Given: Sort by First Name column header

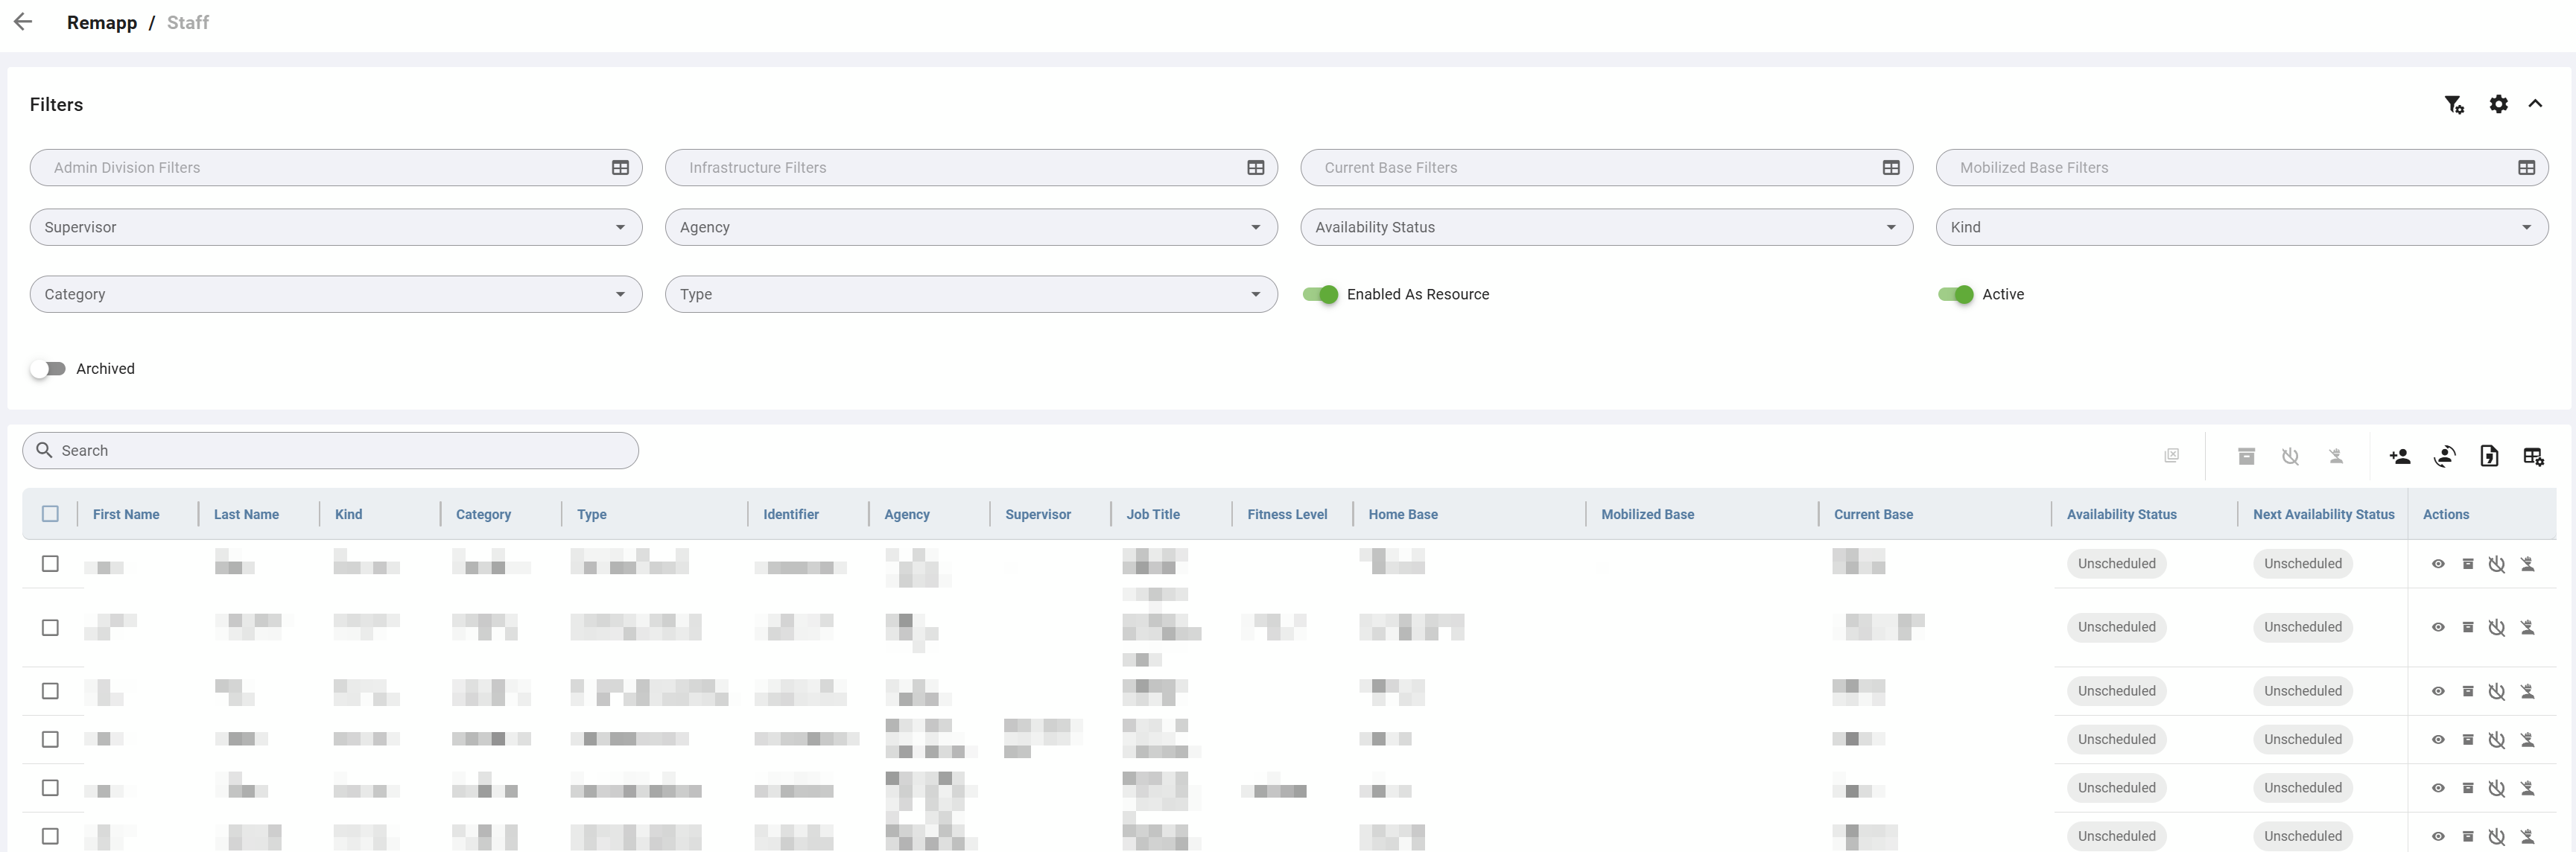Looking at the screenshot, I should (x=126, y=514).
